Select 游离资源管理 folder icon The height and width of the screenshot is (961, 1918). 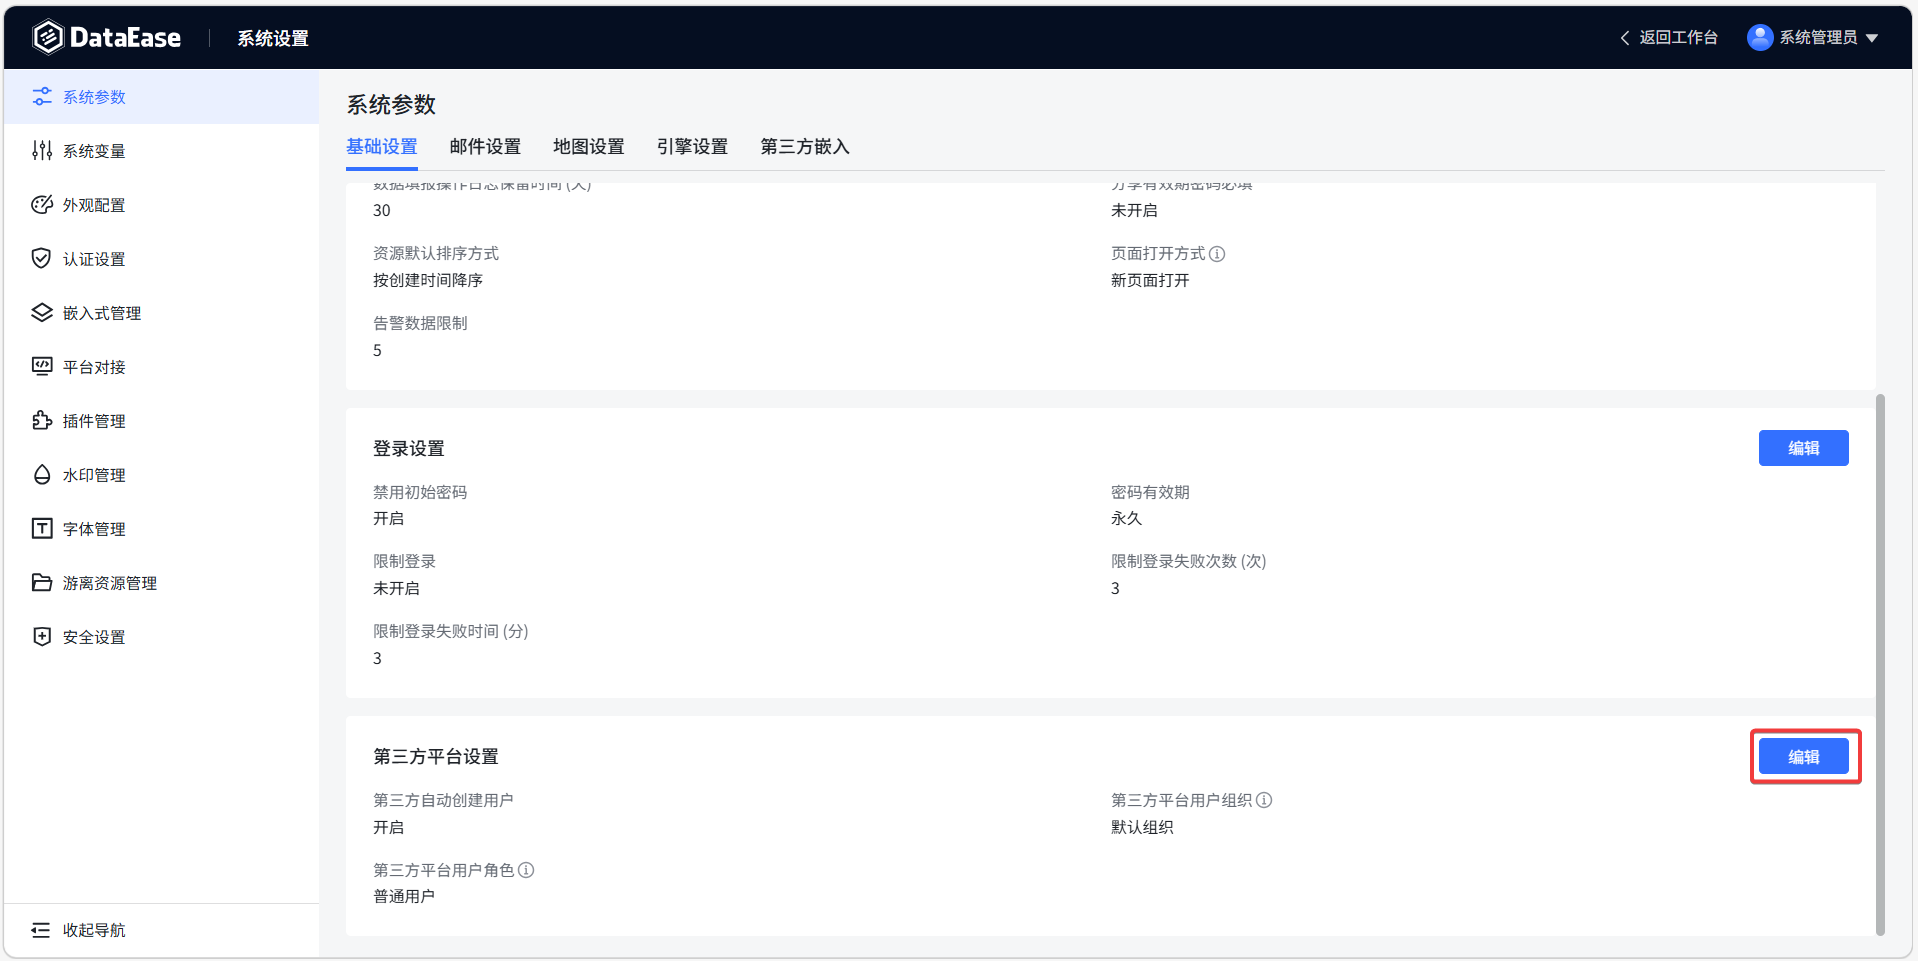click(x=41, y=582)
